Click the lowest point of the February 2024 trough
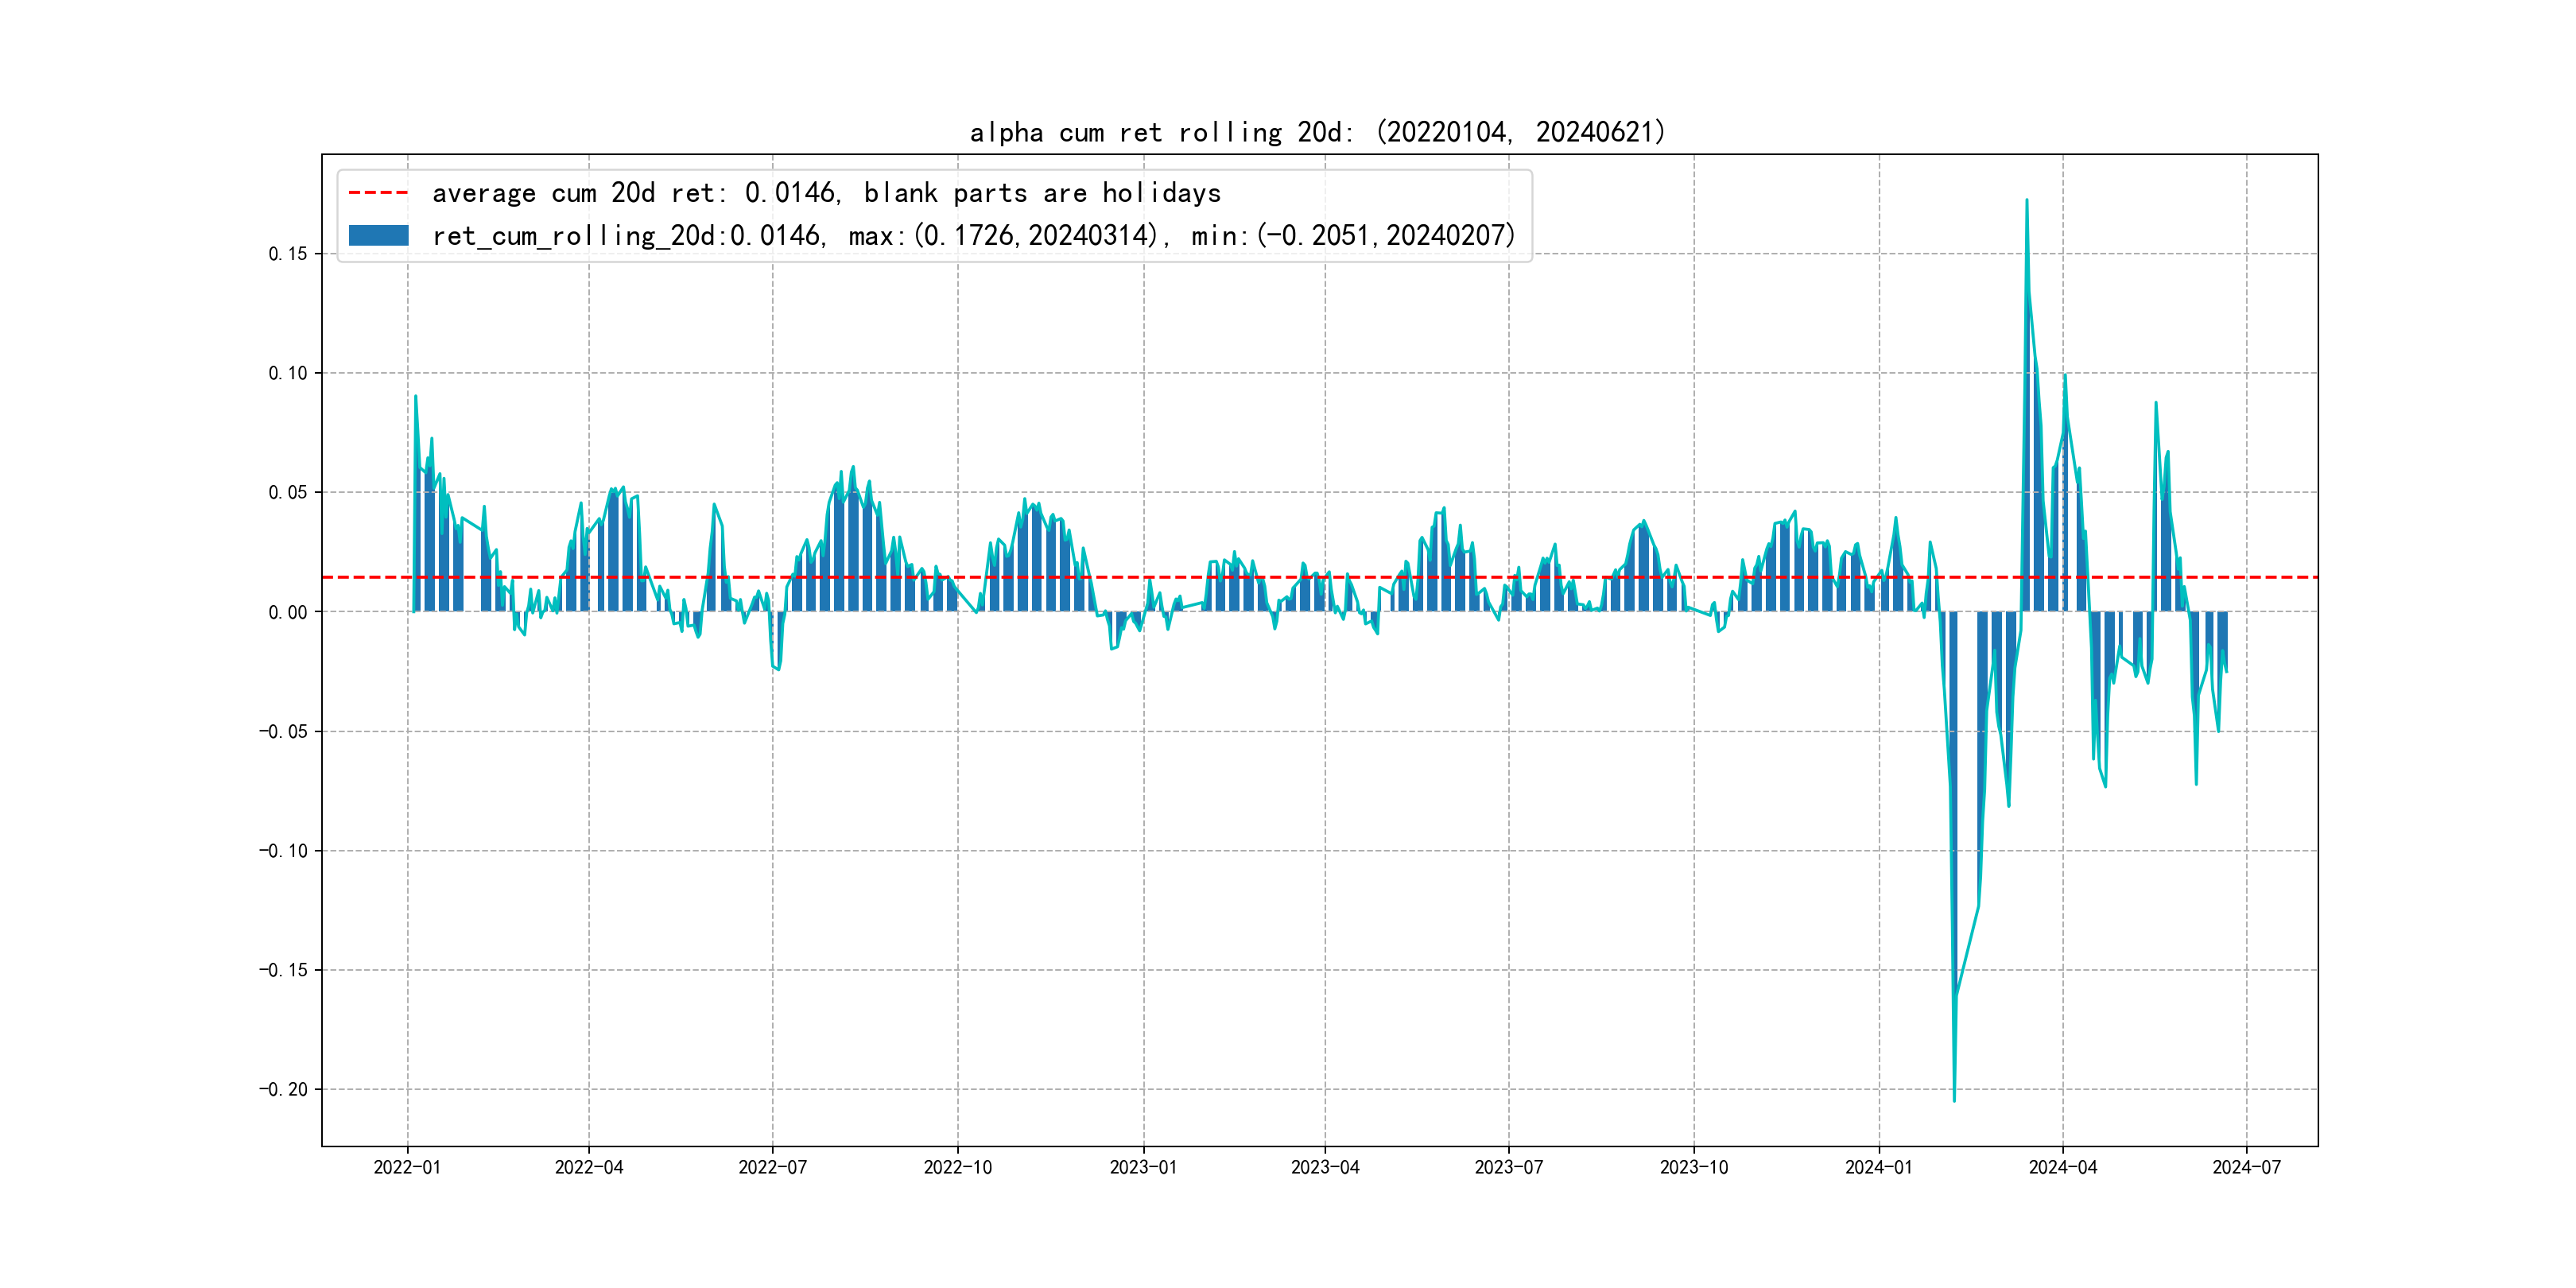This screenshot has width=2576, height=1288. 1954,1100
